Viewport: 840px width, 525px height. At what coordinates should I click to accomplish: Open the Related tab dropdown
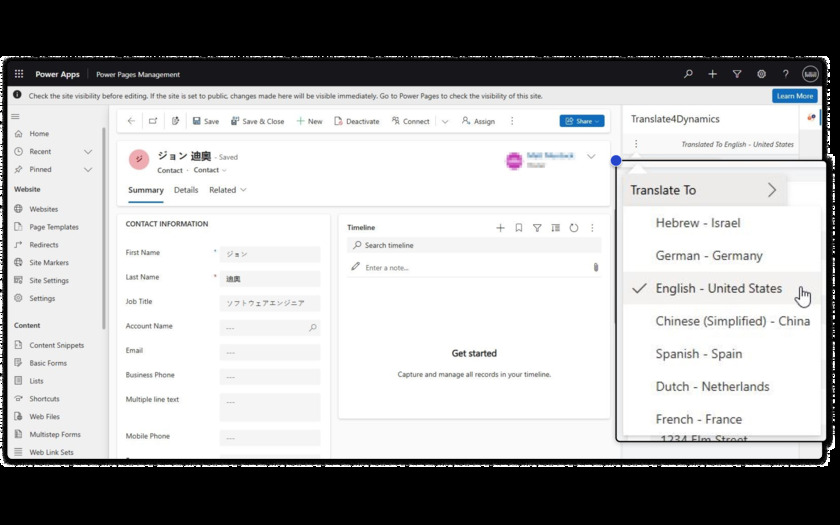point(228,190)
